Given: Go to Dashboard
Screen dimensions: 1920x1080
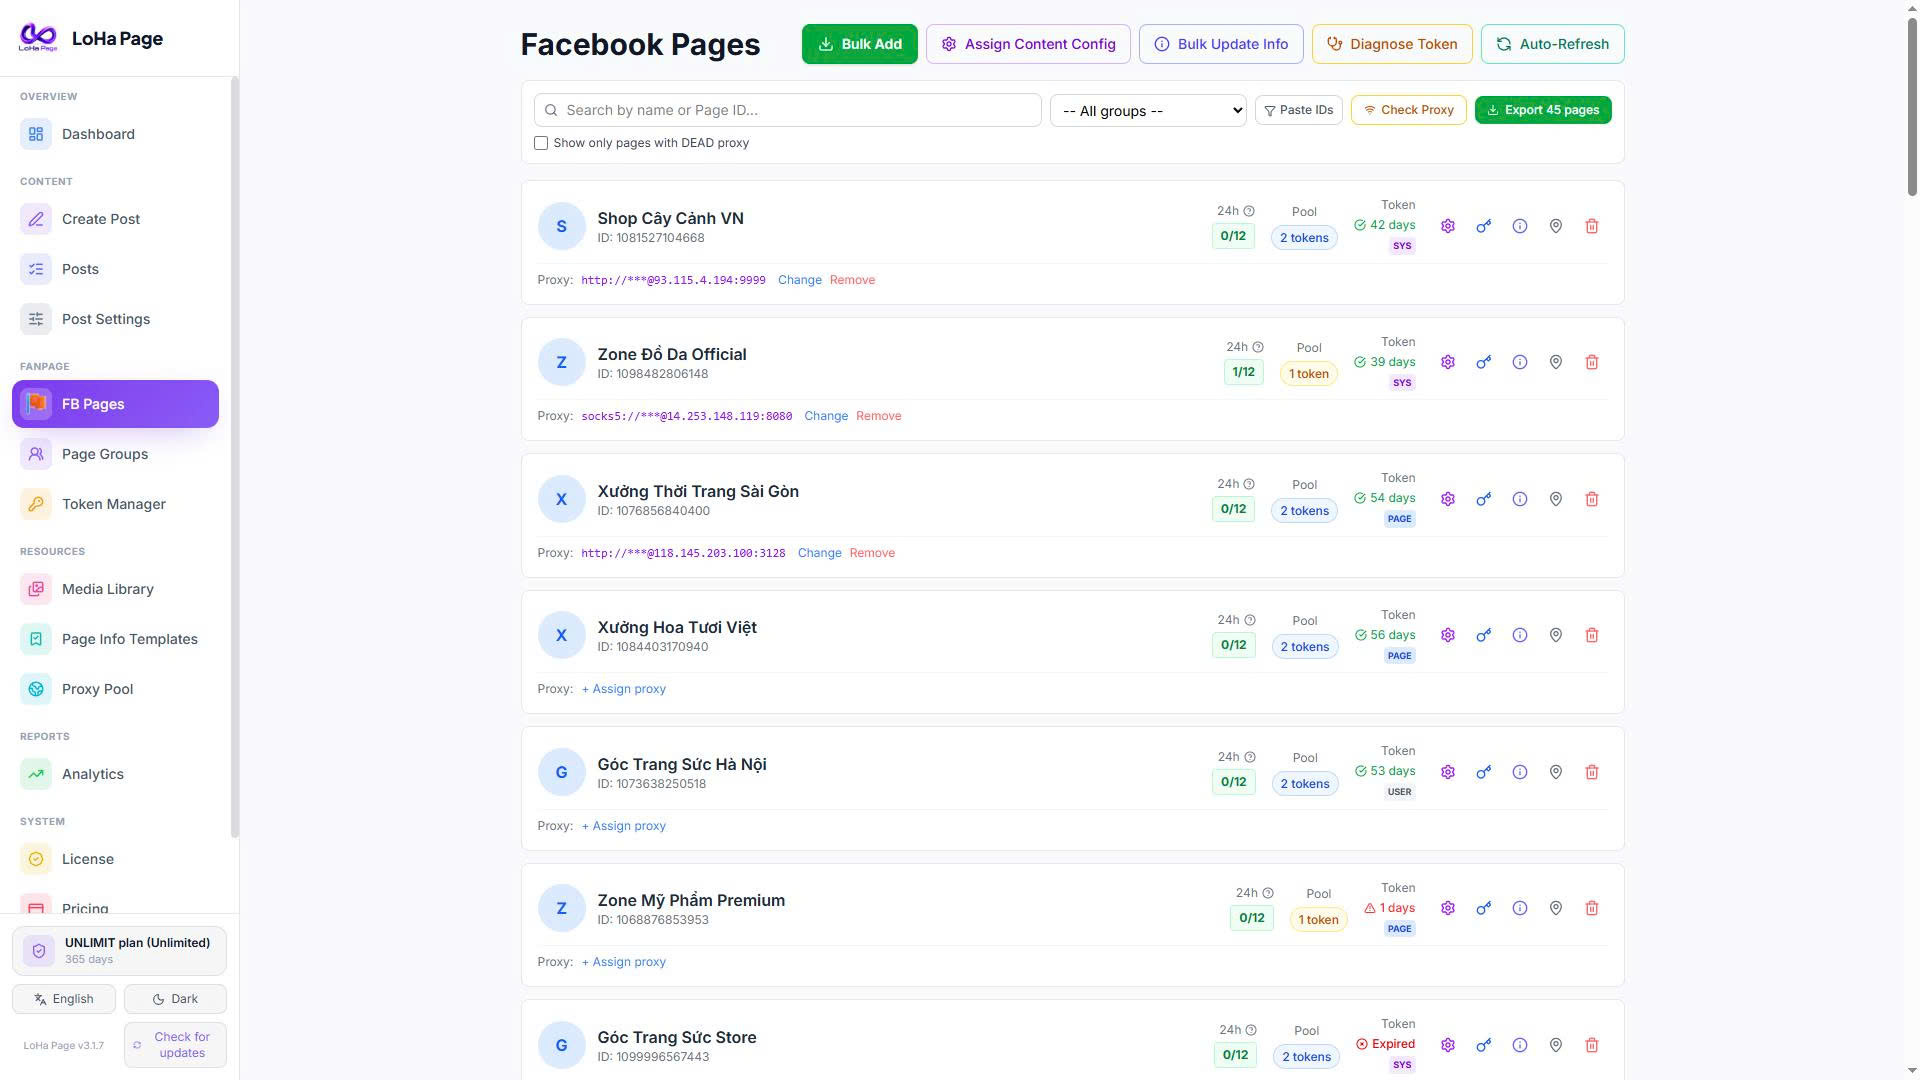Looking at the screenshot, I should [x=115, y=134].
